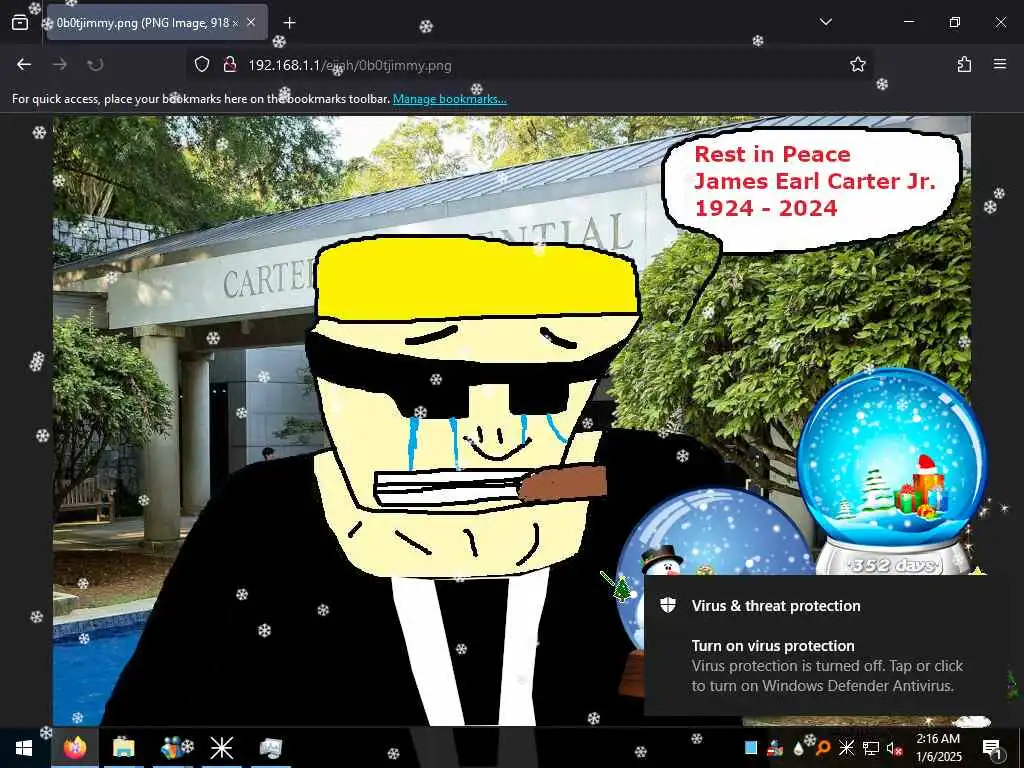Open network status in system tray
Image resolution: width=1024 pixels, height=768 pixels.
871,748
